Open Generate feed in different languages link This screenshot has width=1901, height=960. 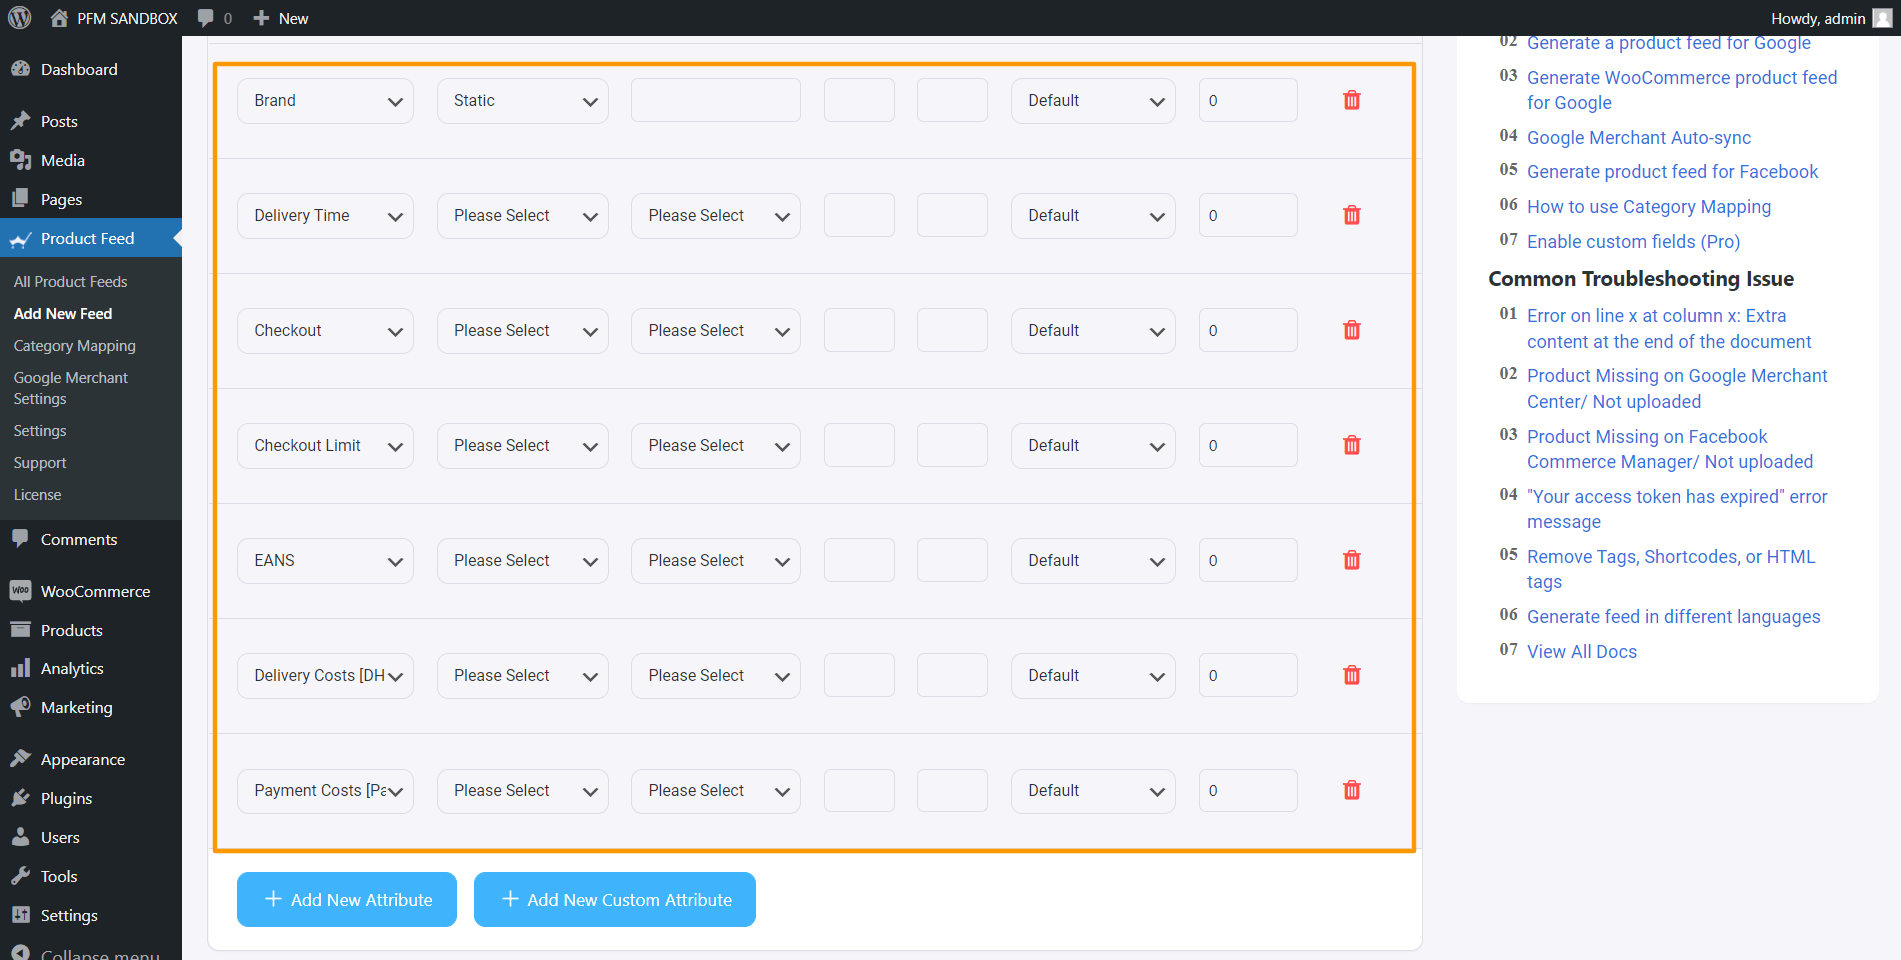[x=1674, y=617]
